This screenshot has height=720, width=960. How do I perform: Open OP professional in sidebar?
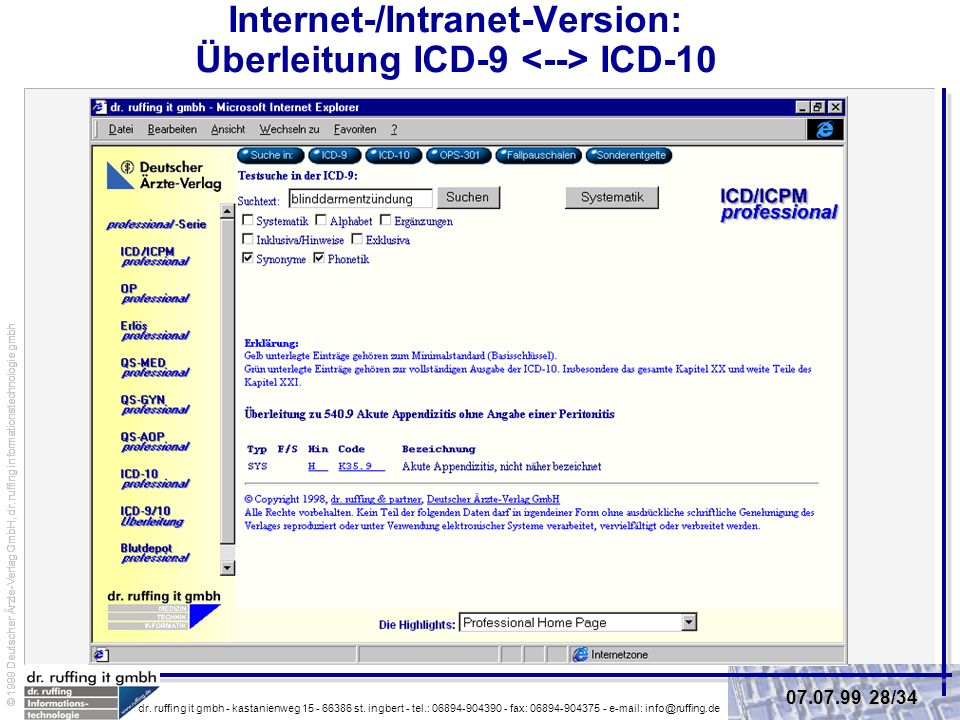click(x=155, y=293)
